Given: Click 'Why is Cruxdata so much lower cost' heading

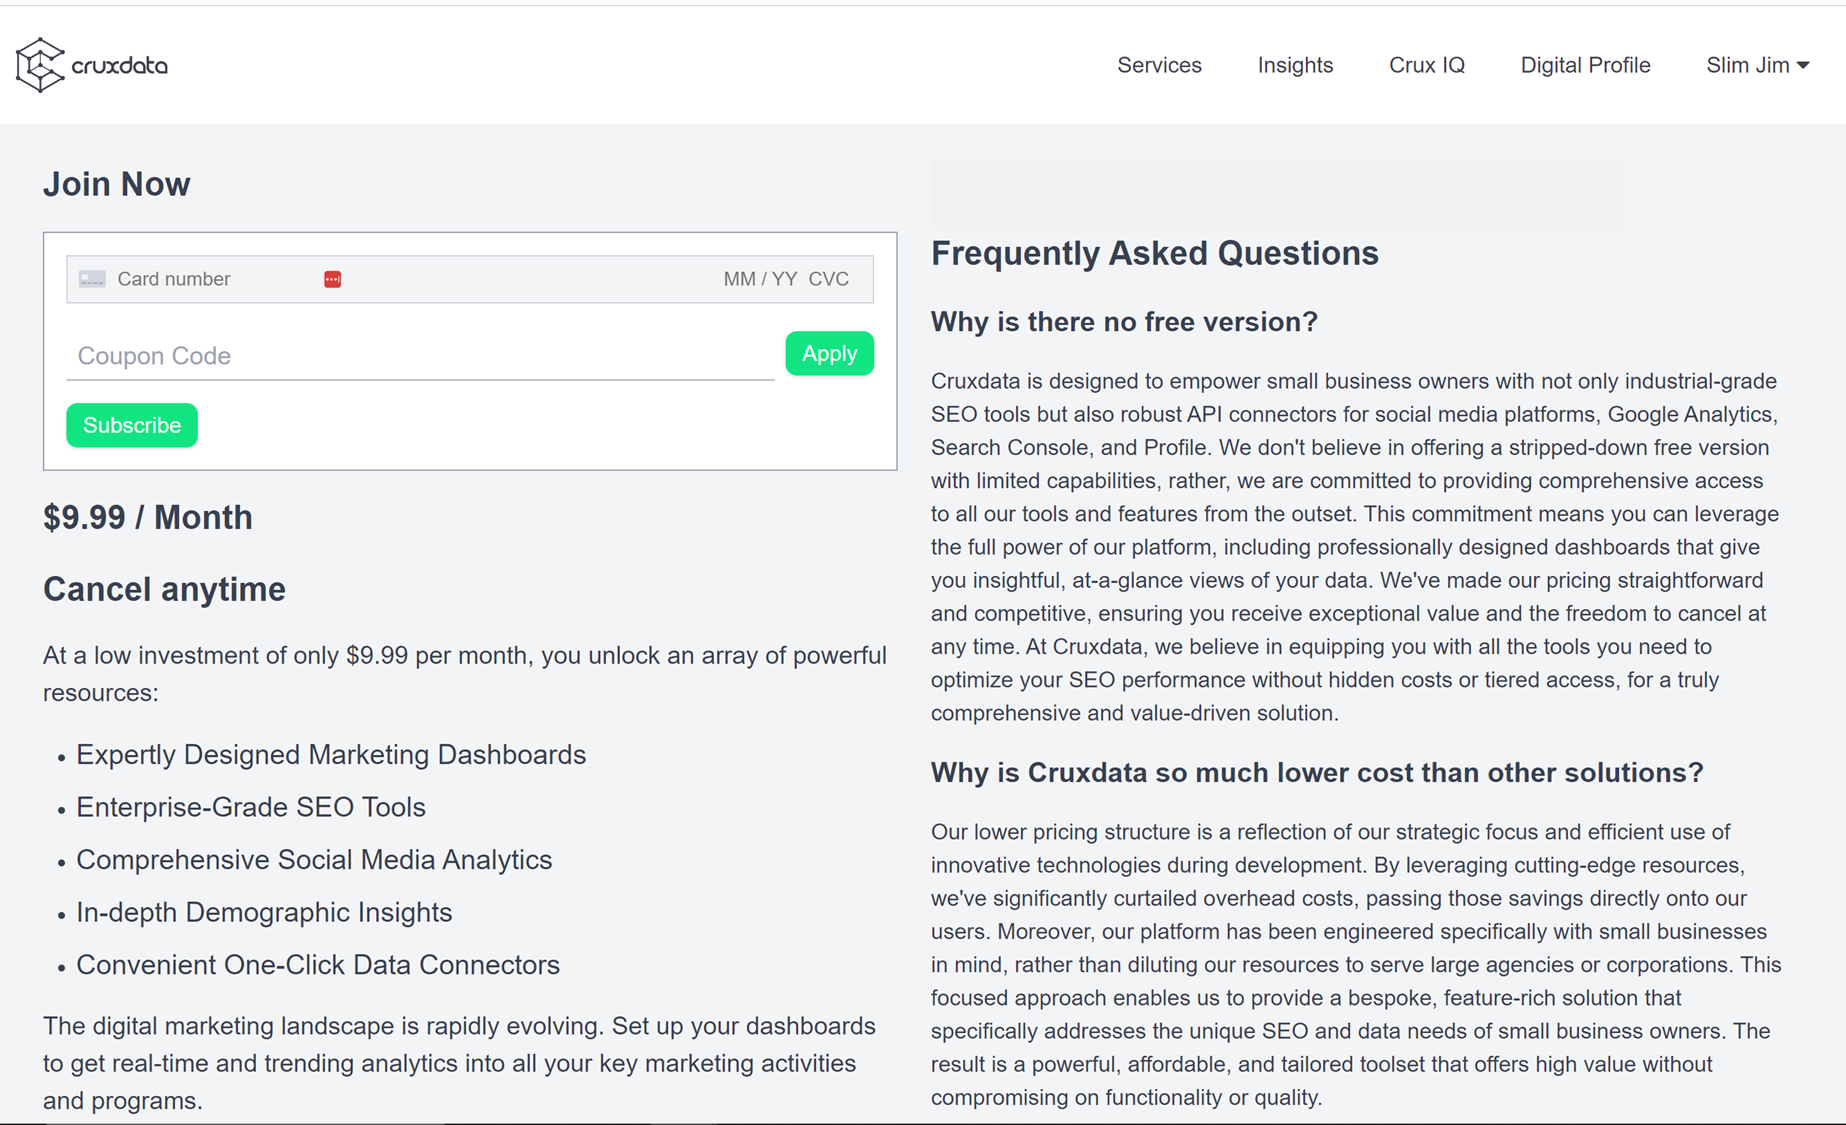Looking at the screenshot, I should (1317, 773).
